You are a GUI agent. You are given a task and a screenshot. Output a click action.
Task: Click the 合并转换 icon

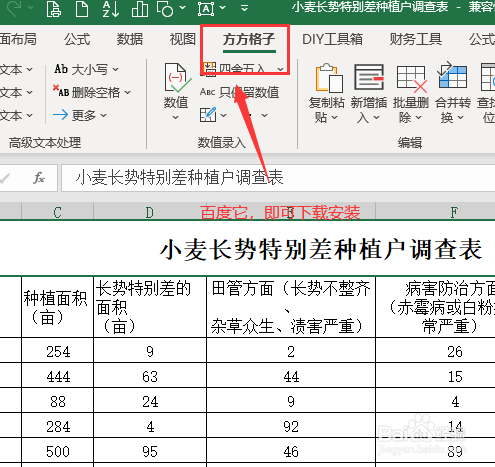coord(452,75)
